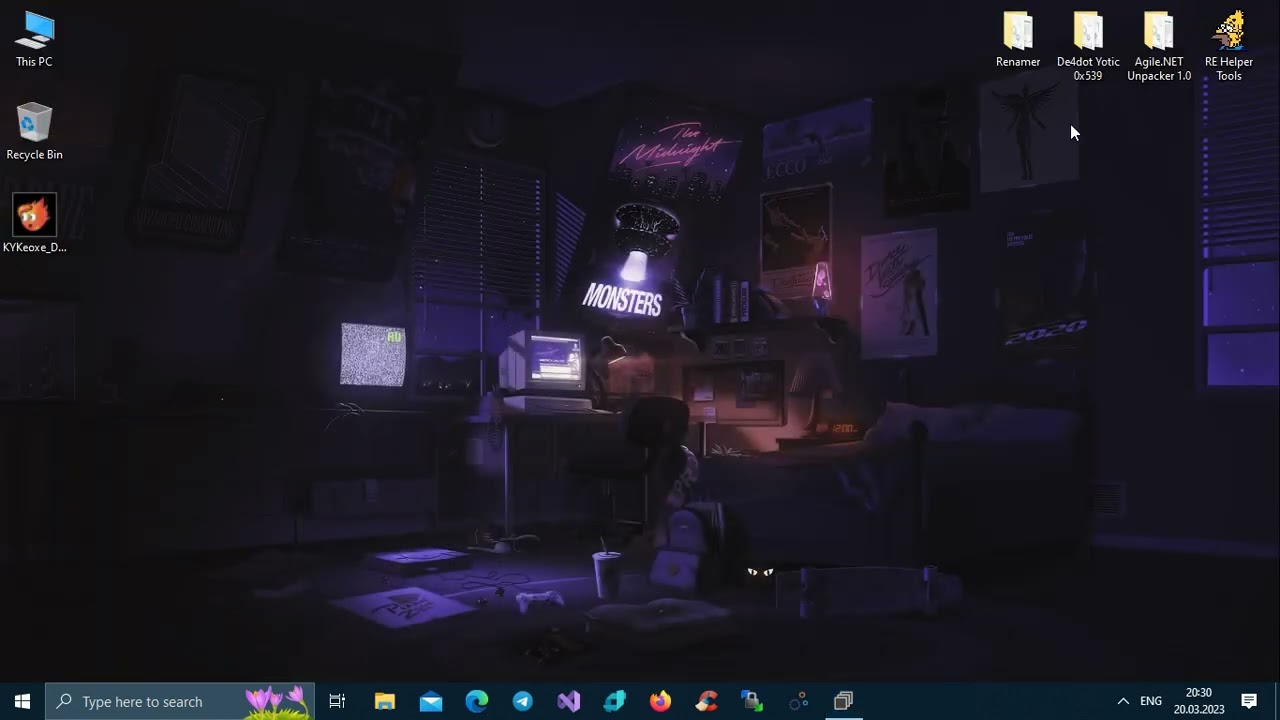Image resolution: width=1280 pixels, height=720 pixels.
Task: Click the taskbar search box
Action: (x=180, y=701)
